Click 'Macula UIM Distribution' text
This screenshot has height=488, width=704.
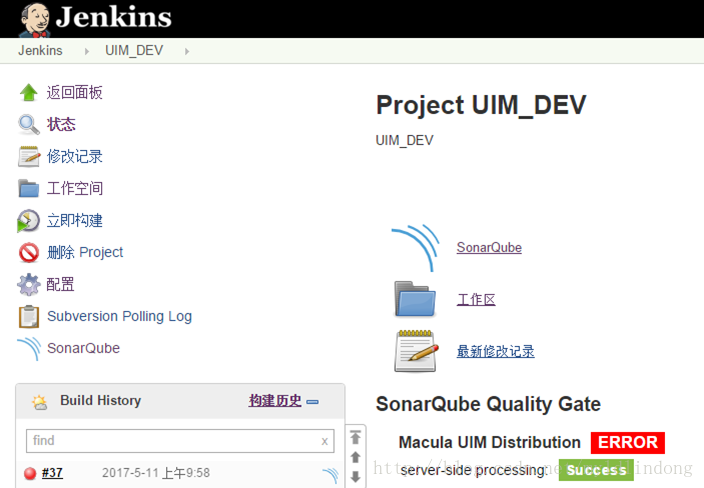coord(490,443)
